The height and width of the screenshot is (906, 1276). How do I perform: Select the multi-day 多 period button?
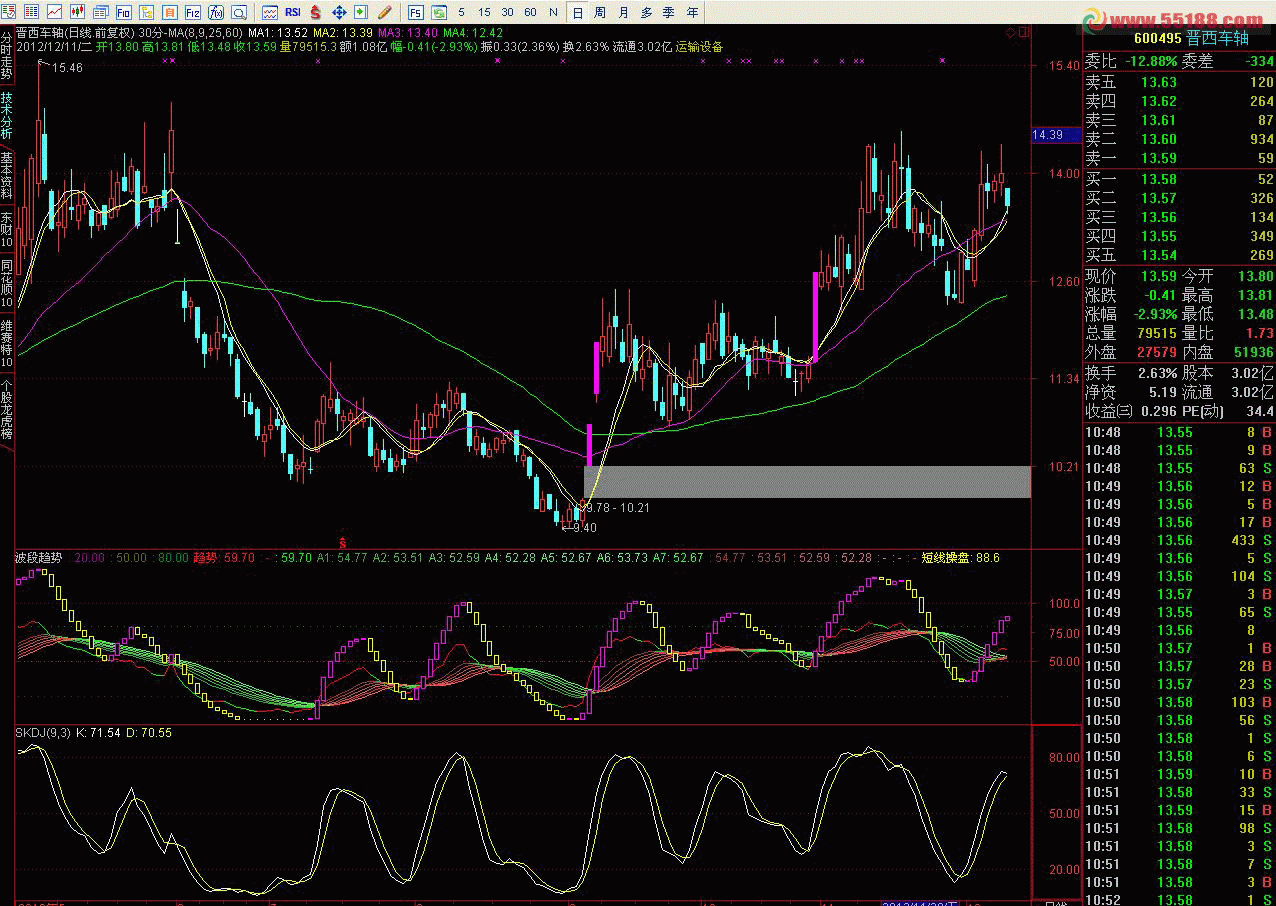click(x=647, y=12)
